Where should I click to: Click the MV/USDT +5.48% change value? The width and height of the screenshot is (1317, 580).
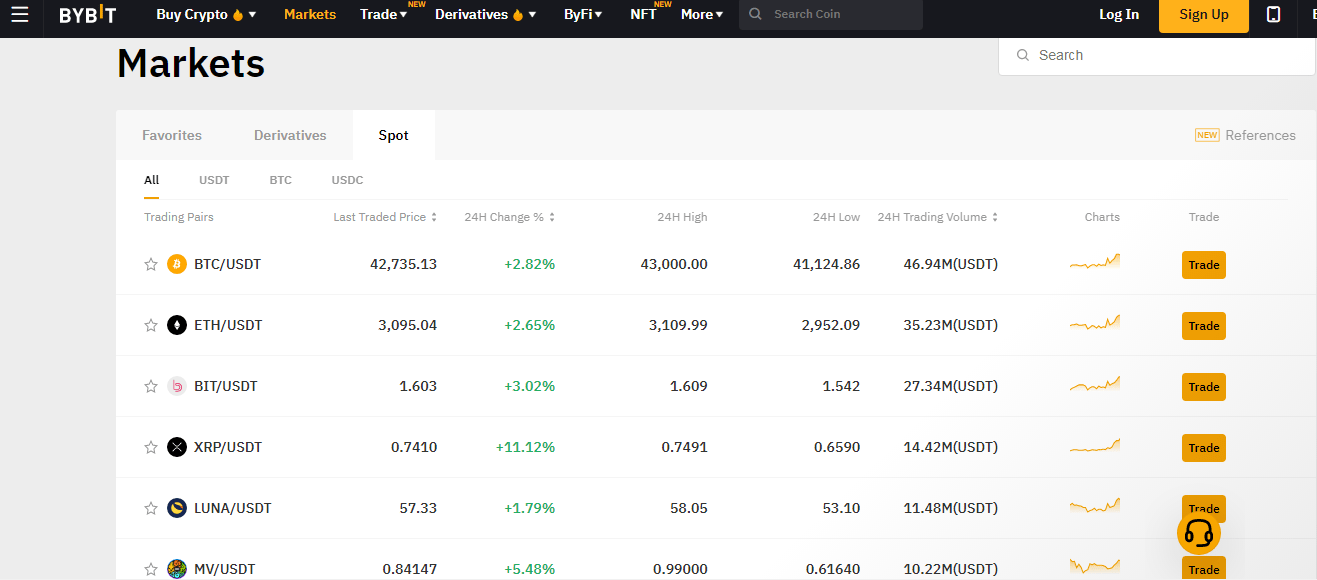pos(530,569)
